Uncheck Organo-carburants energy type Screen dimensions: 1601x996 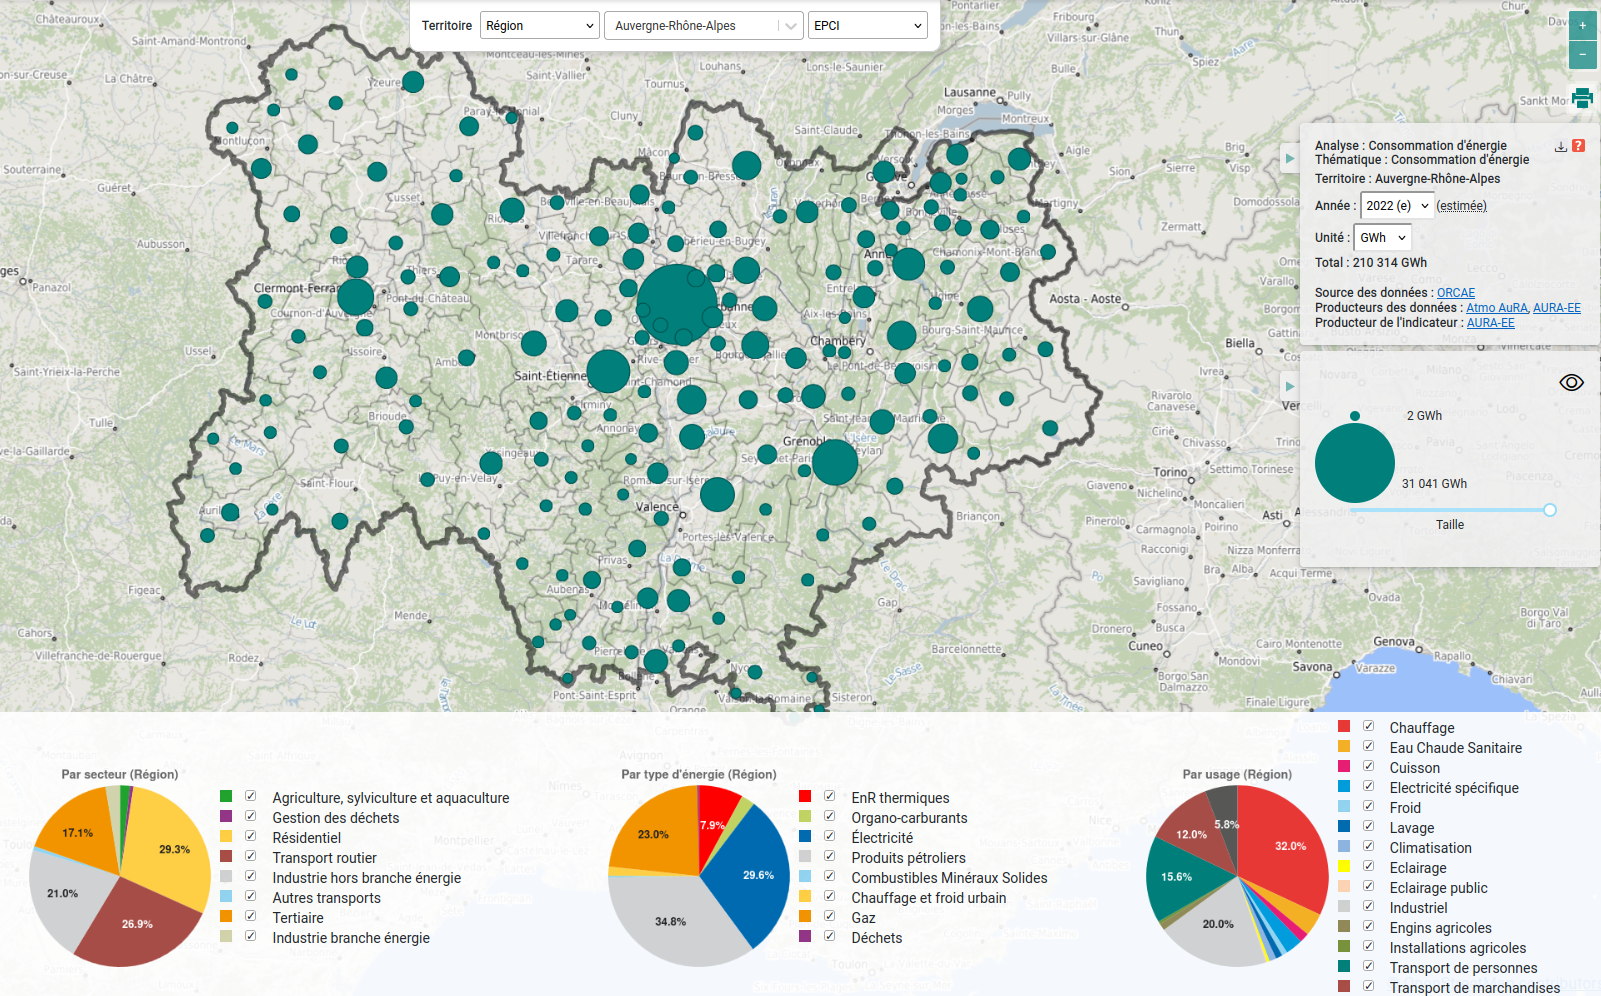(x=829, y=816)
